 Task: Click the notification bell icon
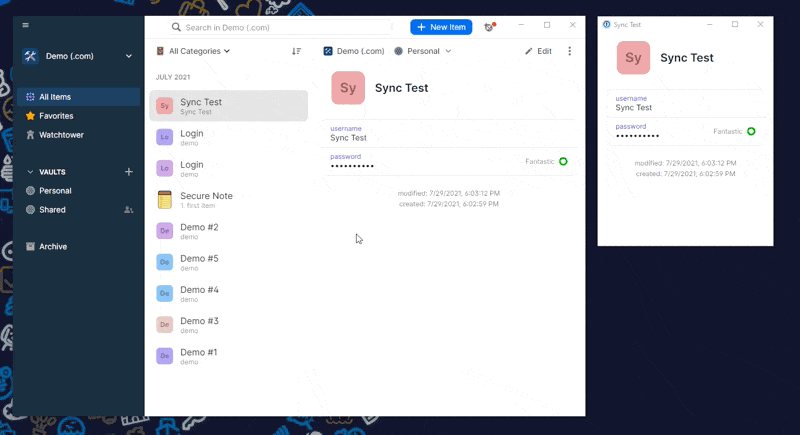click(x=489, y=27)
